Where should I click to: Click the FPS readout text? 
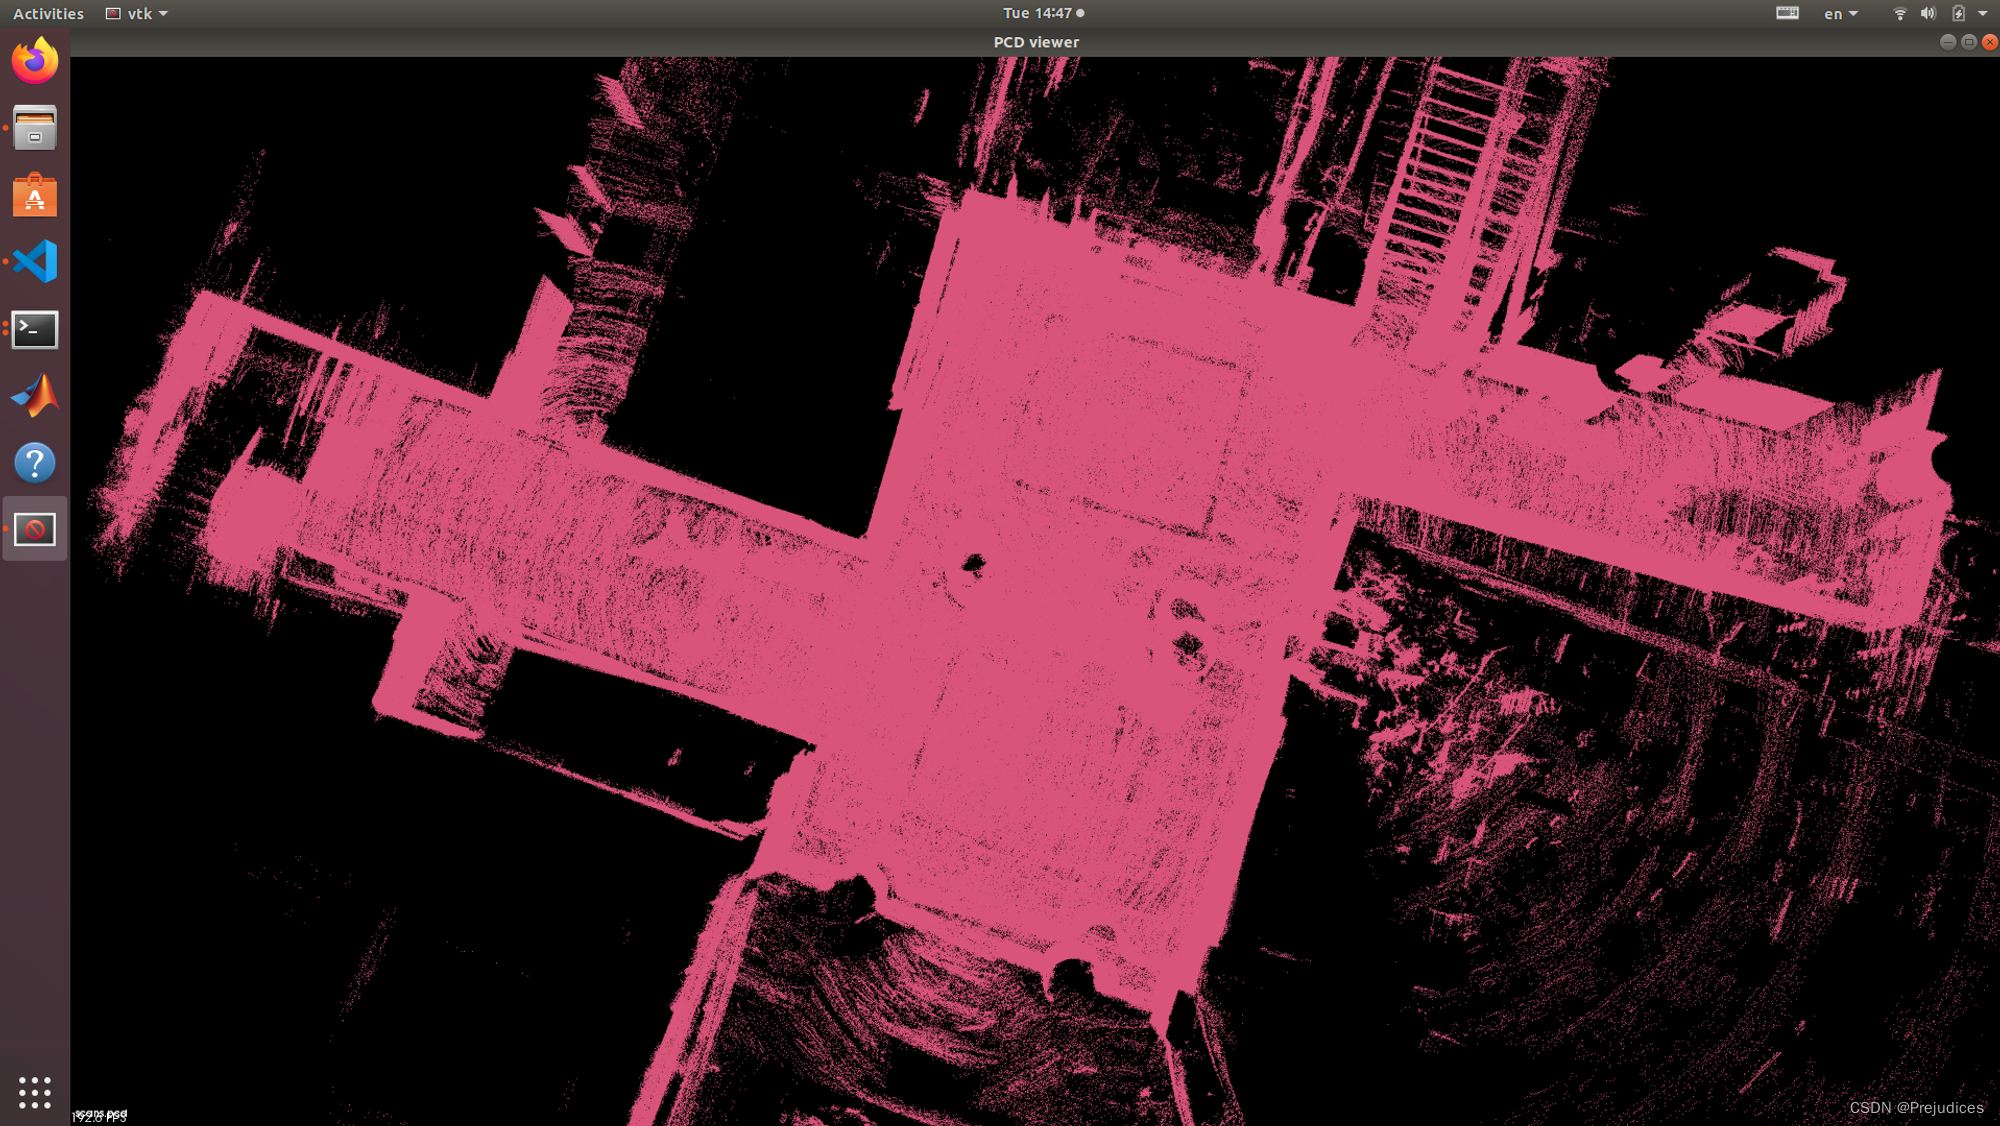point(100,1118)
